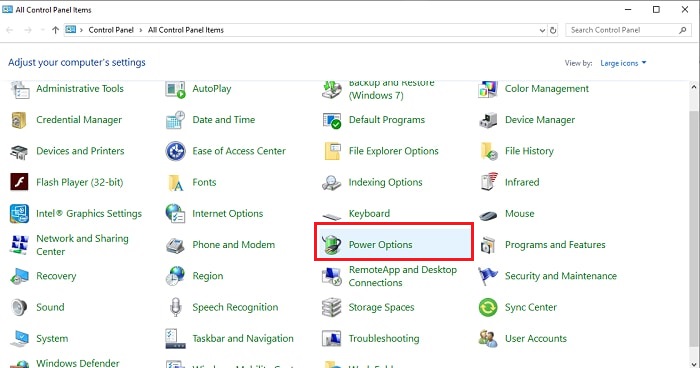Click the green Sync Center icon

(488, 307)
